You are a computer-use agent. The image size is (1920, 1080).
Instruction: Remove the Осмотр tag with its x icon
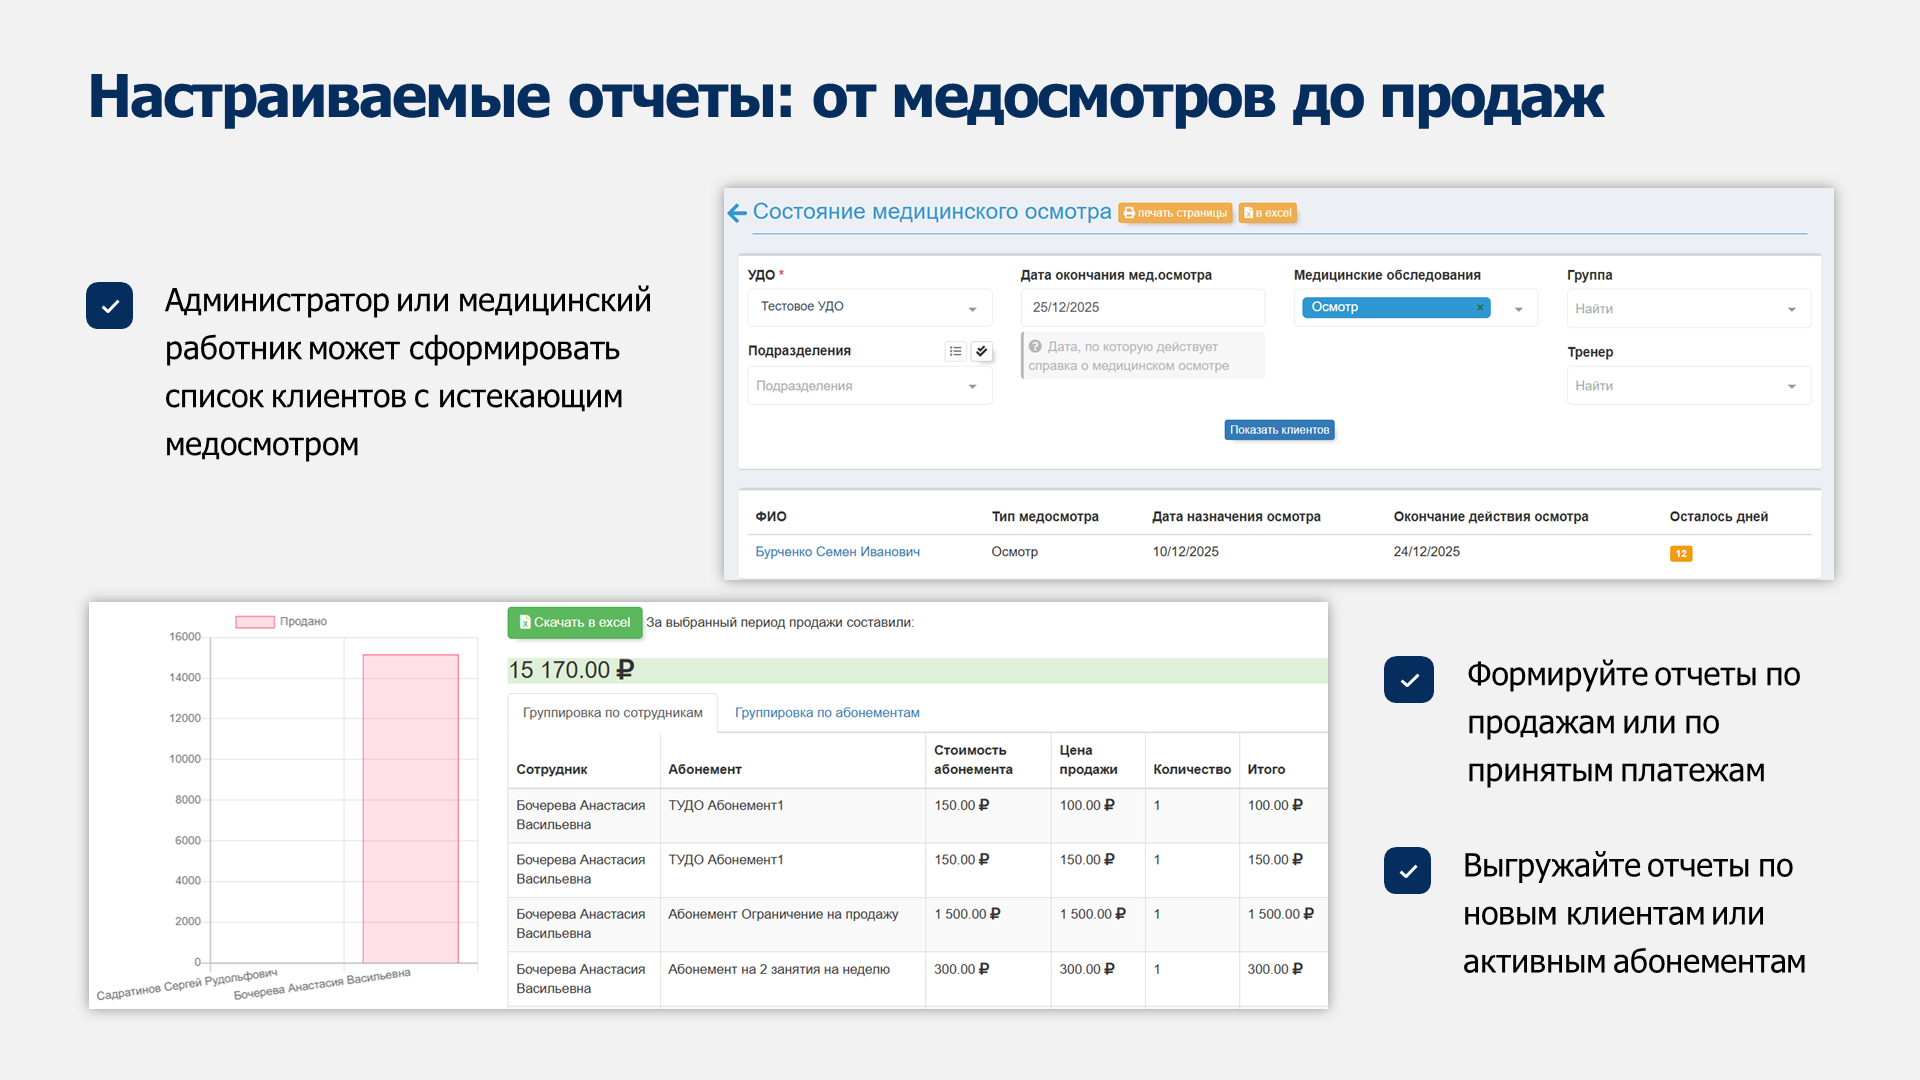pyautogui.click(x=1480, y=307)
